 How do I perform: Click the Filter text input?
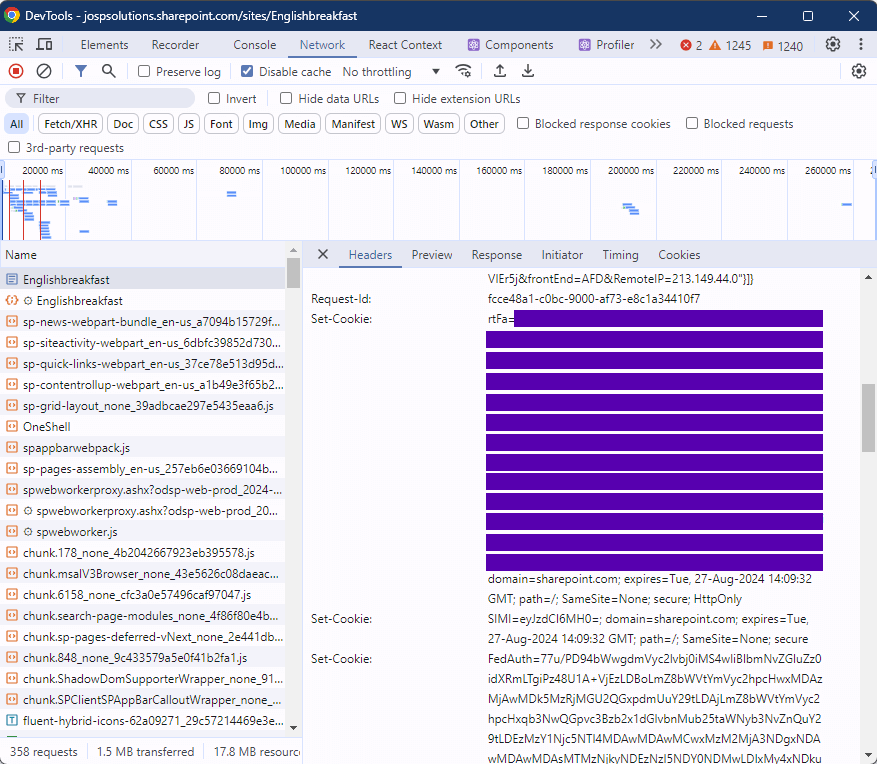click(100, 98)
